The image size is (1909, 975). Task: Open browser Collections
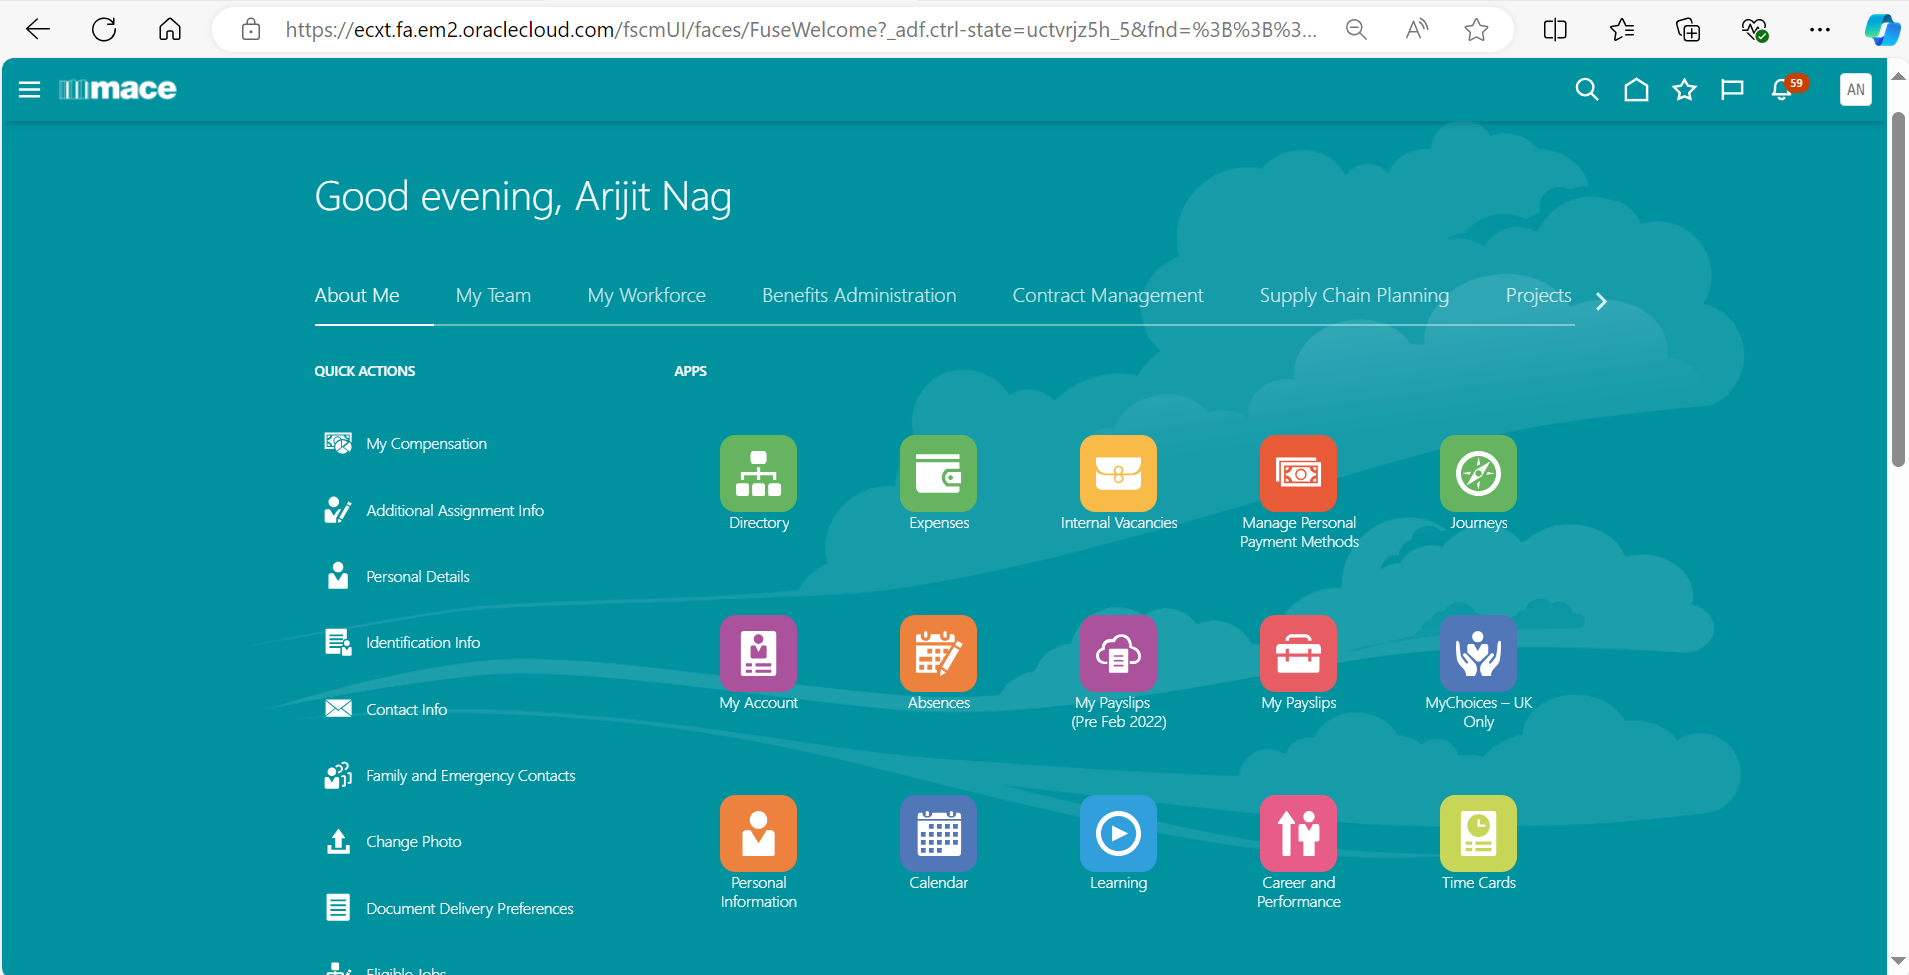[1688, 30]
